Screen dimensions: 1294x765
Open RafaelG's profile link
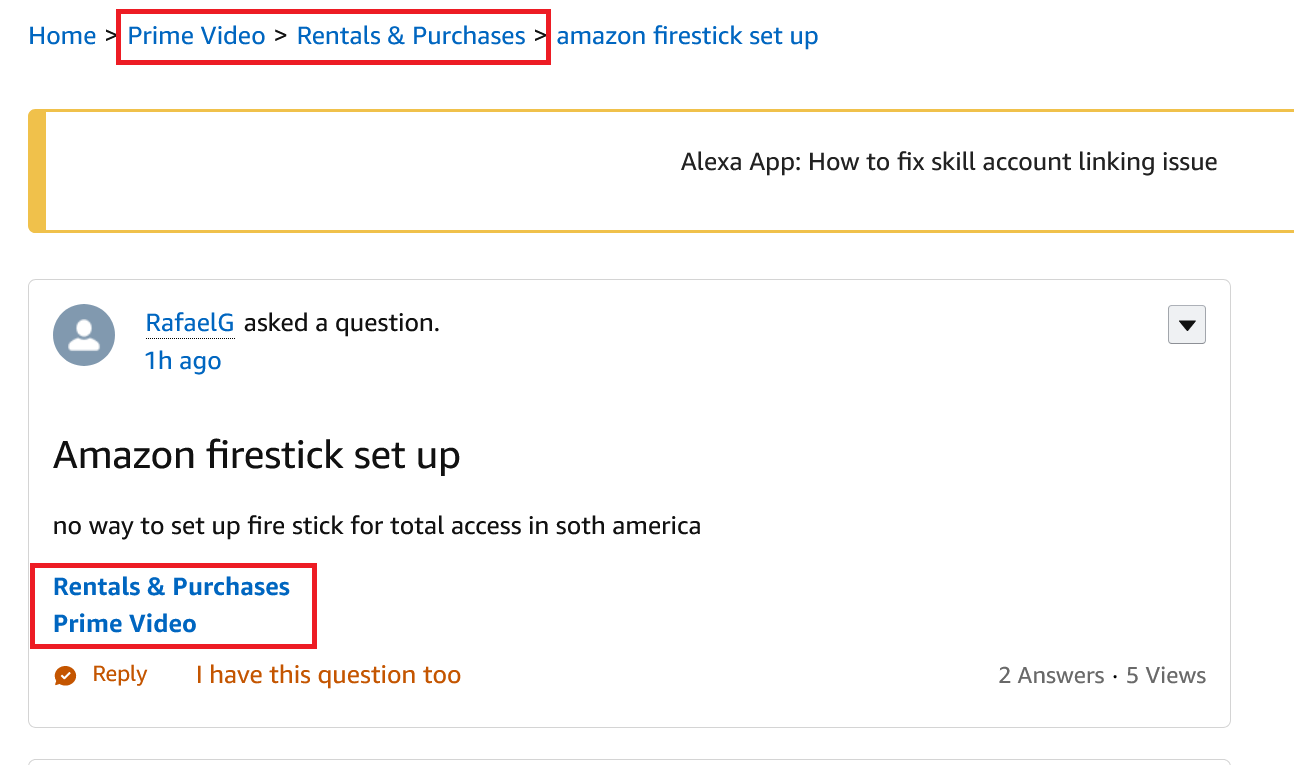click(x=190, y=322)
